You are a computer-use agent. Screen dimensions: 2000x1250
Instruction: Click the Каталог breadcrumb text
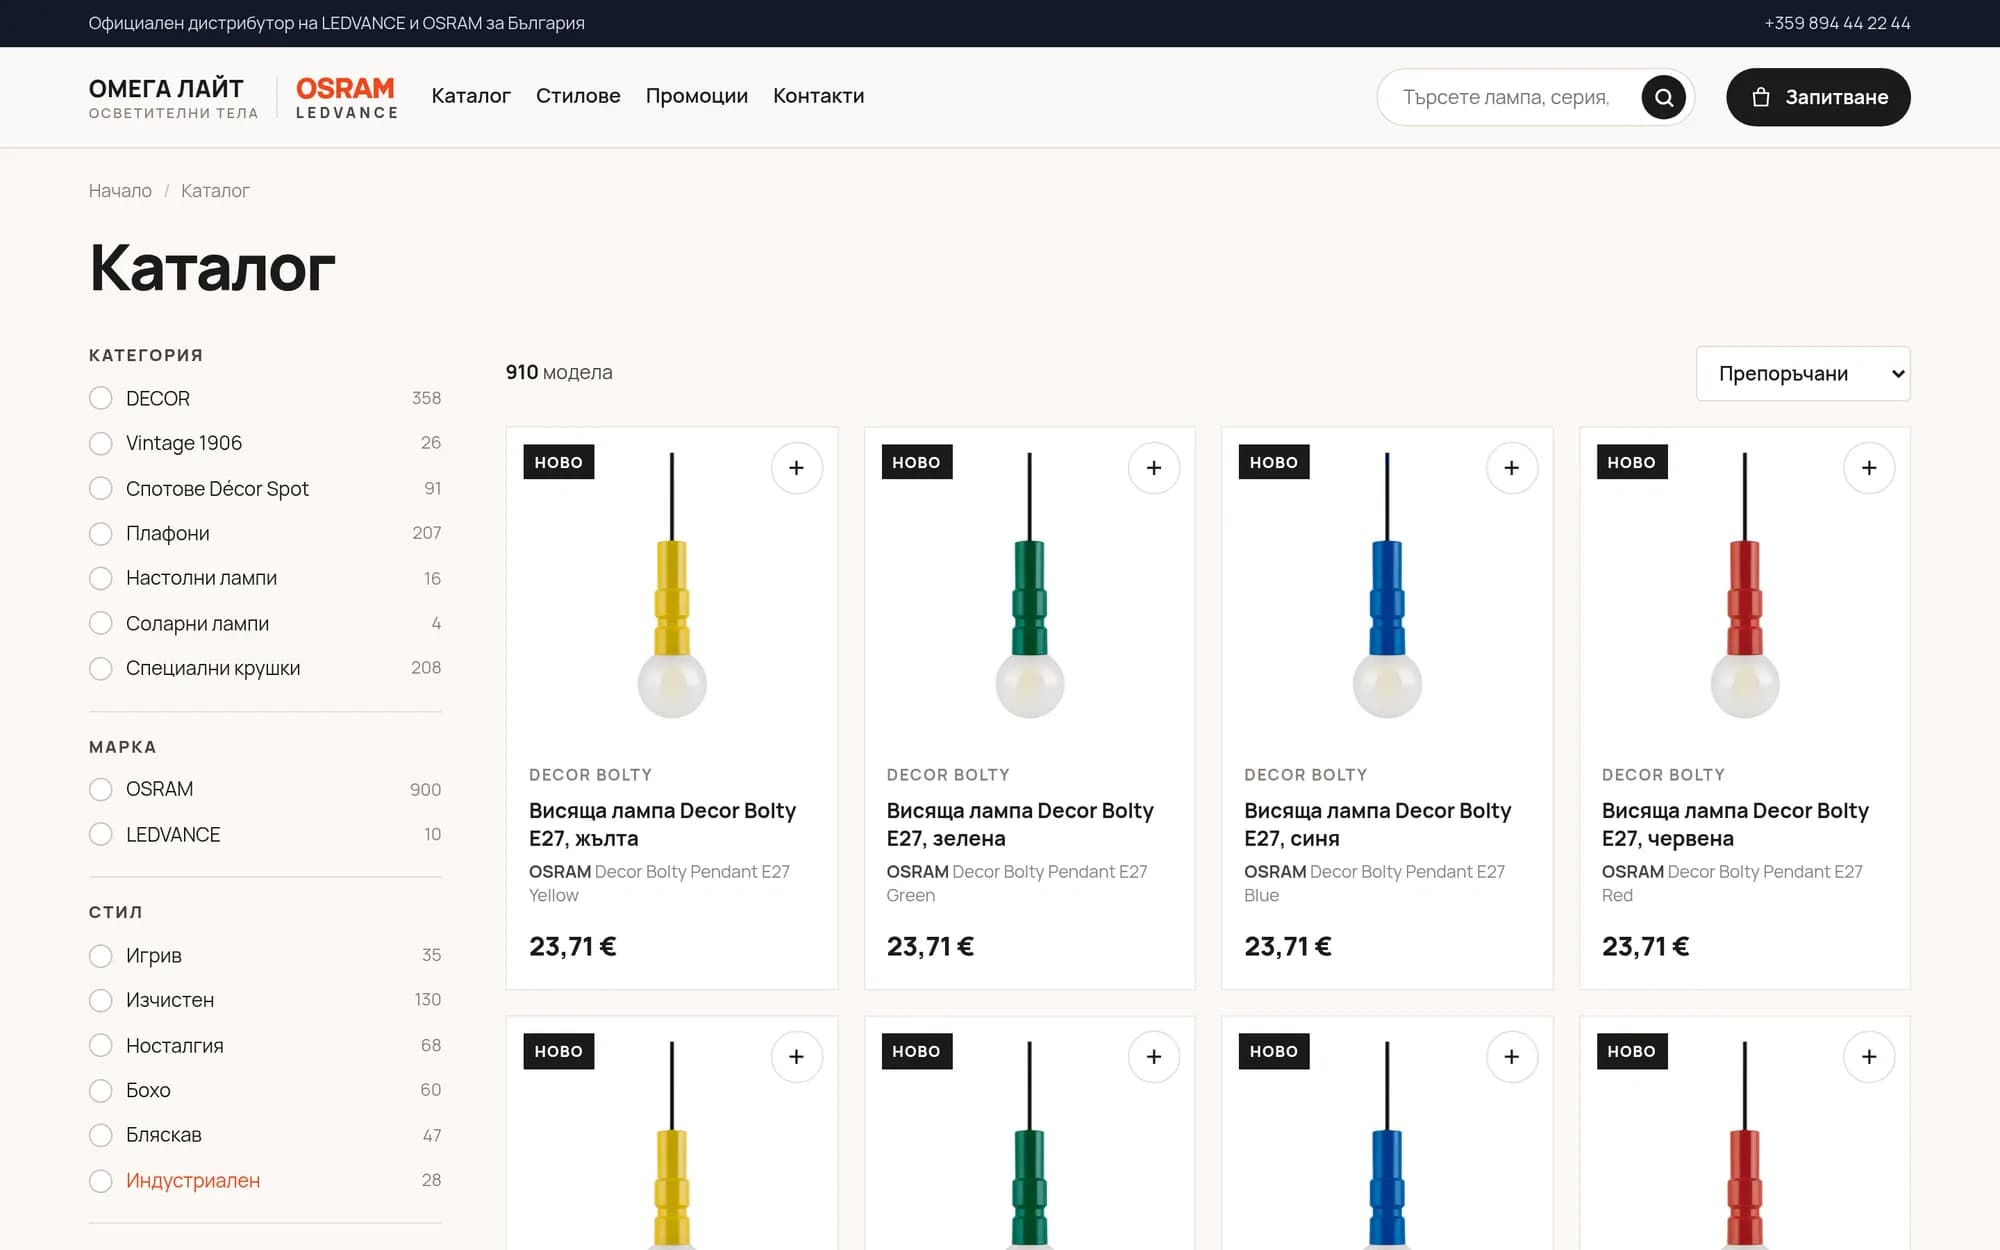point(215,191)
